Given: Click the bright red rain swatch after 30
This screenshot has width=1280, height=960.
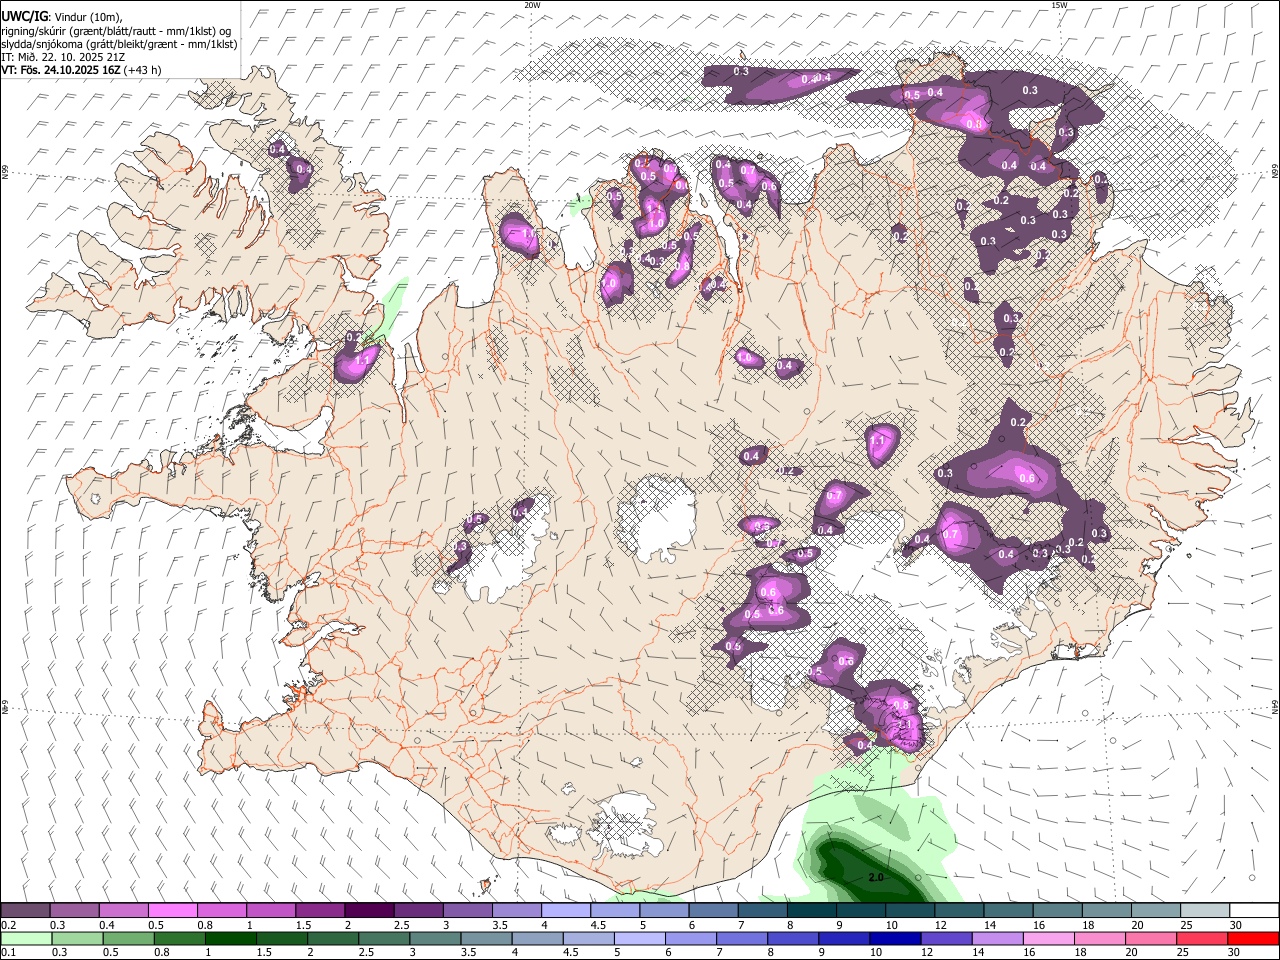Looking at the screenshot, I should 1253,938.
